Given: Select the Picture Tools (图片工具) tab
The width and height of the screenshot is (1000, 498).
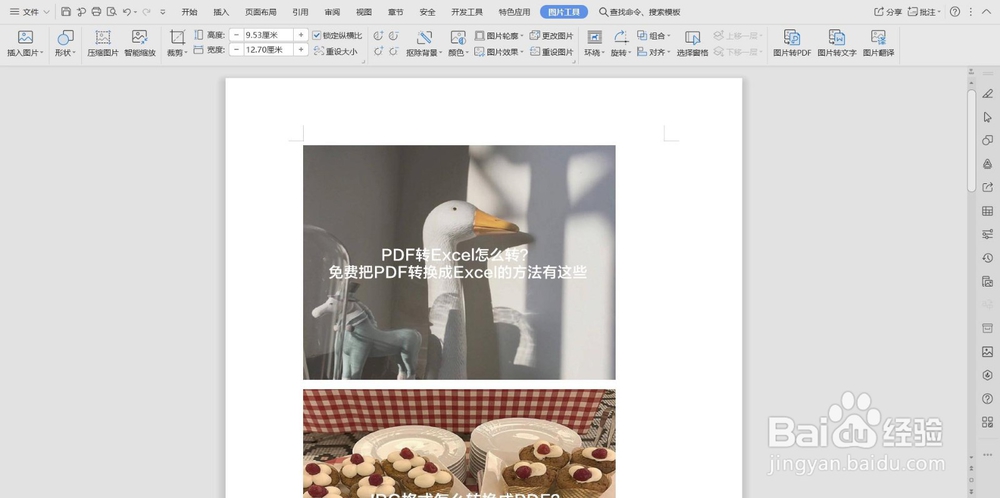Looking at the screenshot, I should click(564, 11).
